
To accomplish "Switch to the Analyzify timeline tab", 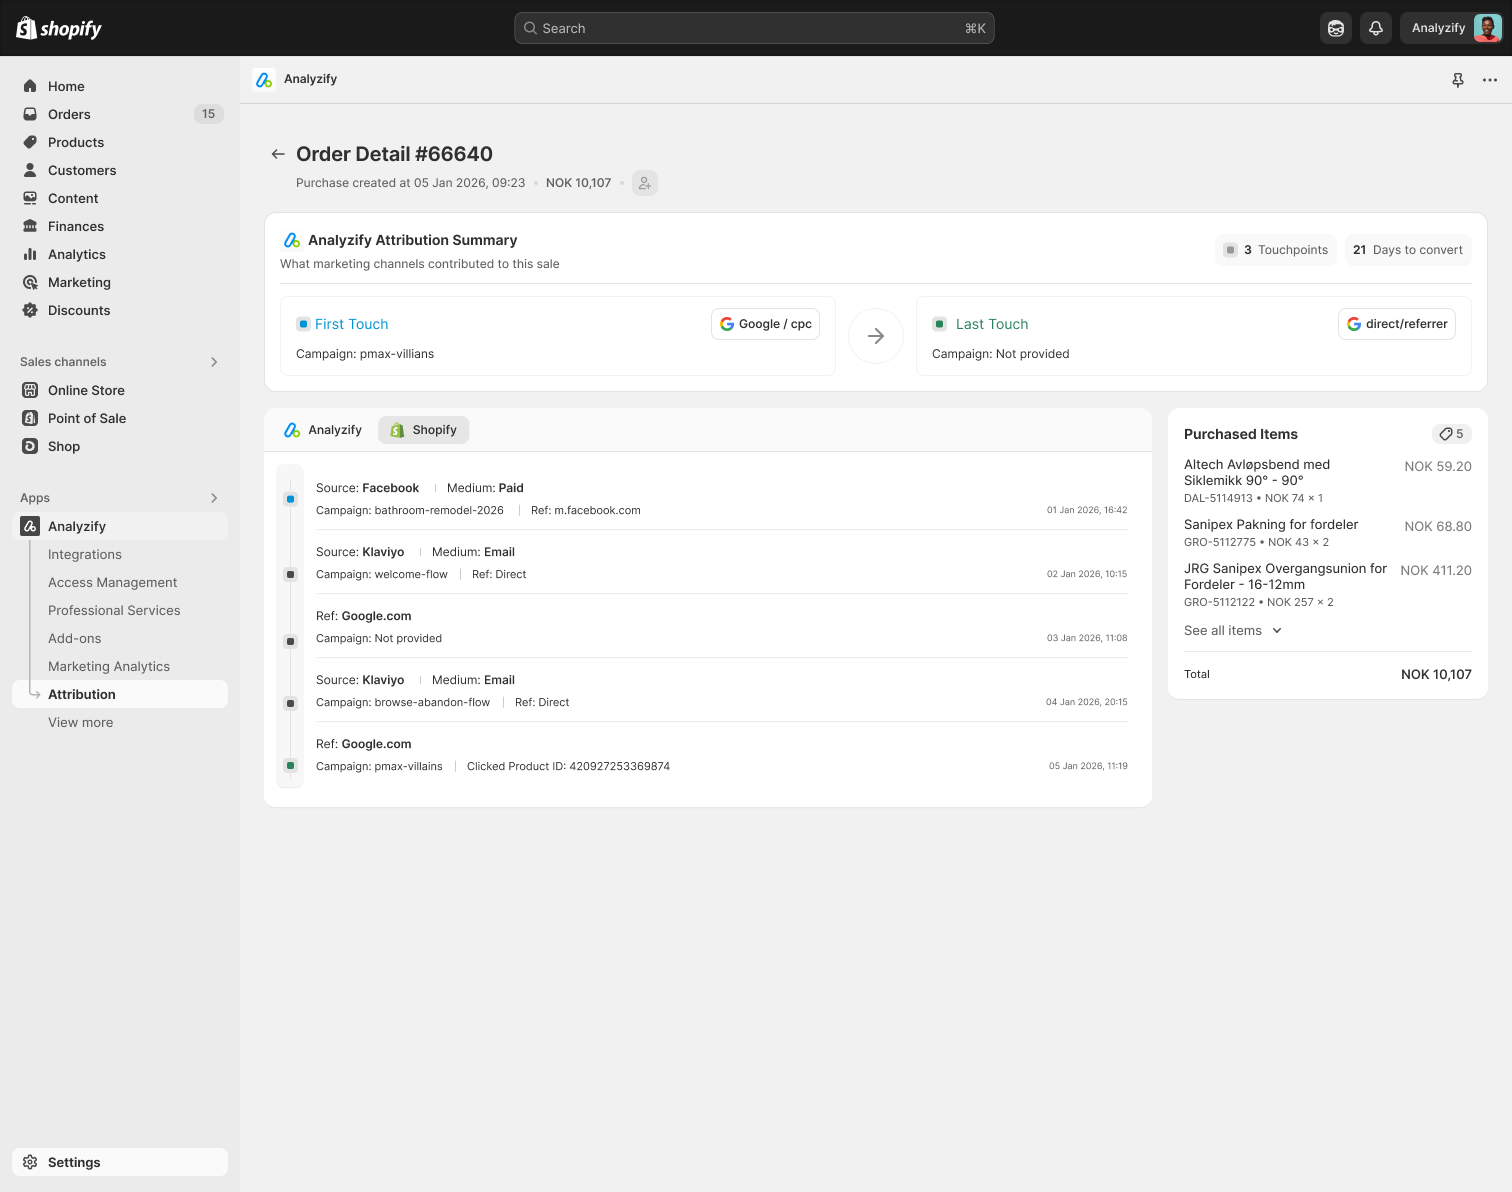I will (x=323, y=430).
